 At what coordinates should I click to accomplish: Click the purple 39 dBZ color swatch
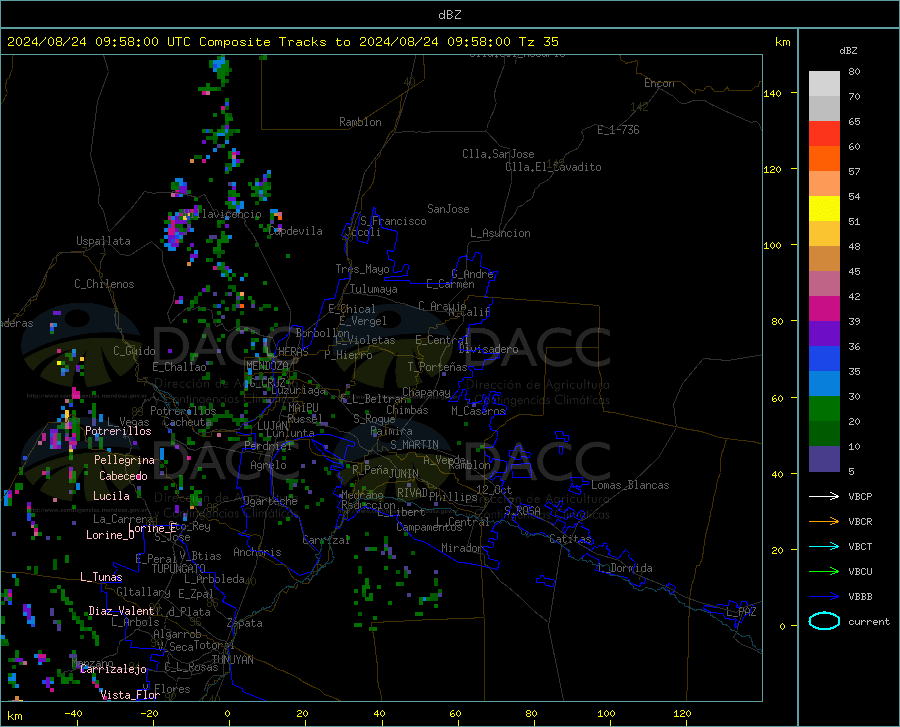(824, 334)
